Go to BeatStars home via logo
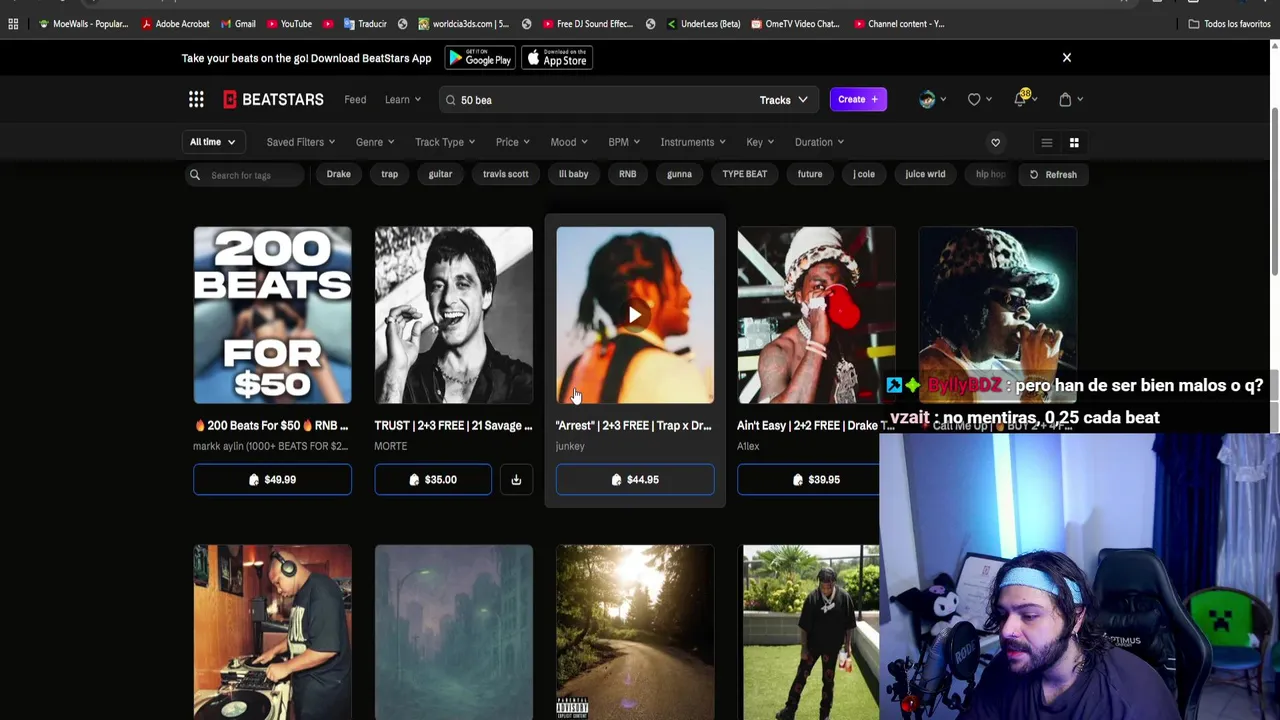Screen dimensions: 1280x720 point(273,99)
